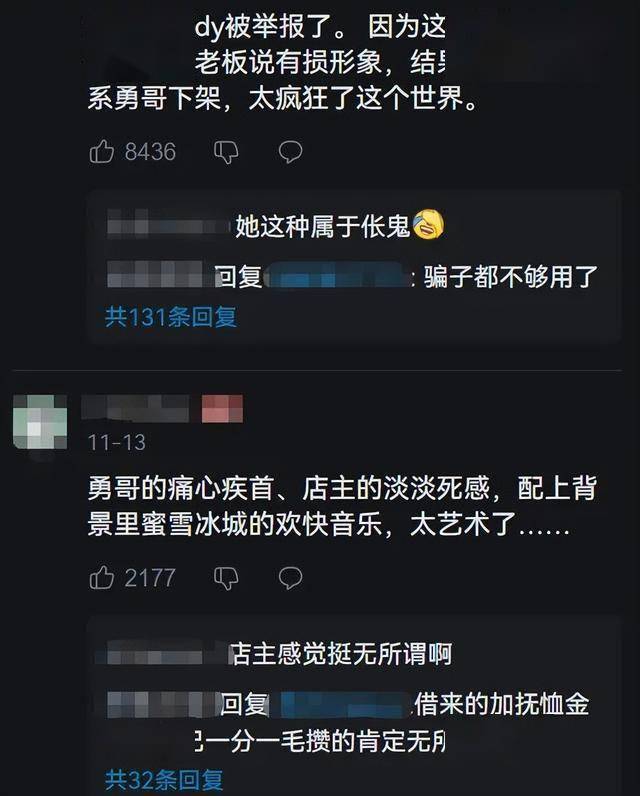Open the 11-13 commenter's username
This screenshot has width=640, height=796.
(x=135, y=409)
